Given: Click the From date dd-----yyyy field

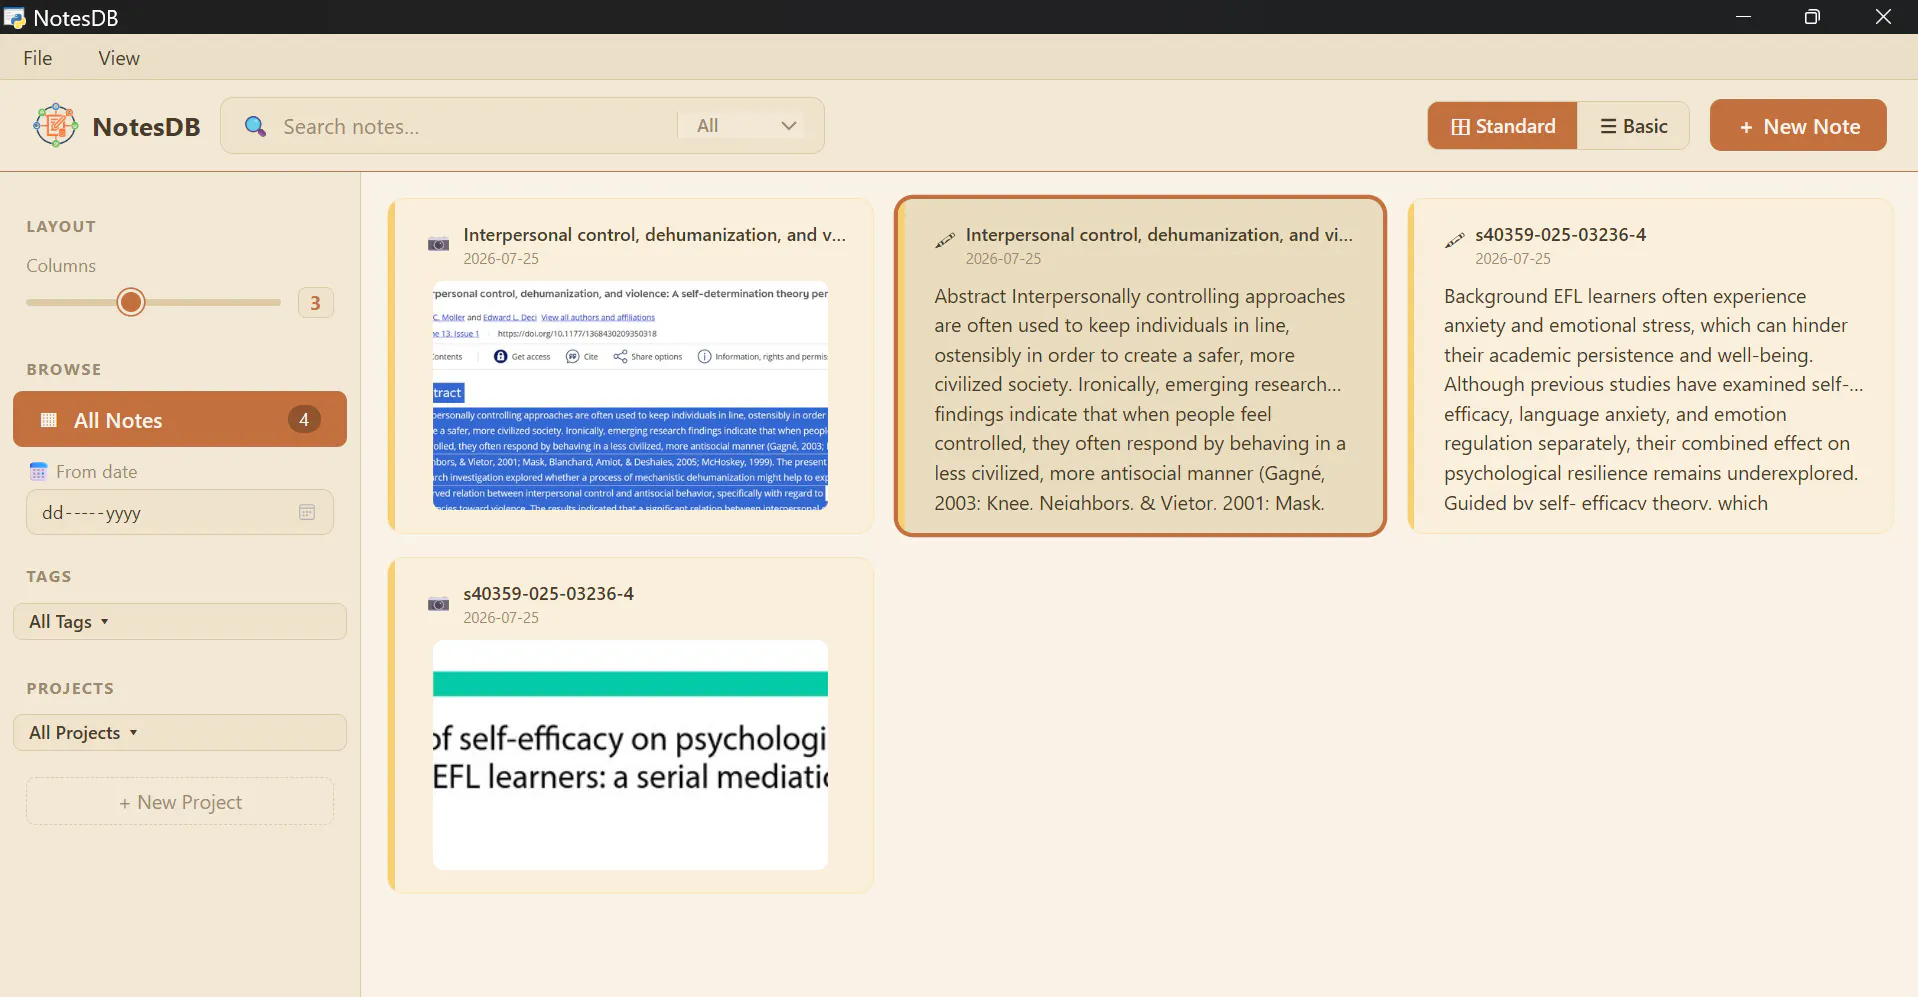Looking at the screenshot, I should pyautogui.click(x=180, y=512).
